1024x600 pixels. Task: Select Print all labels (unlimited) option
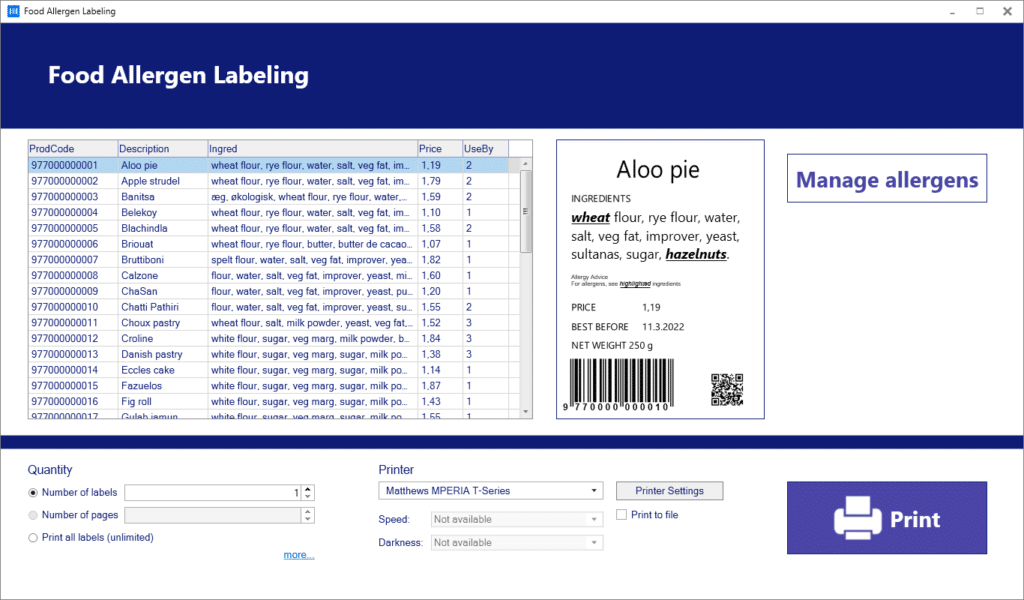point(33,538)
